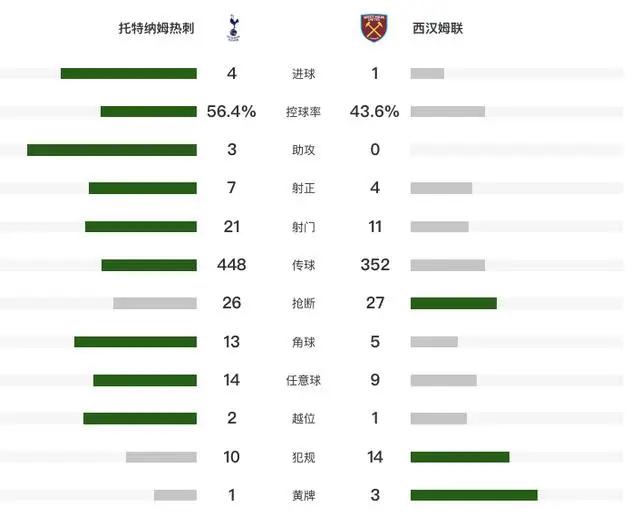This screenshot has height=520, width=640.
Task: Click the 43.6% possession figure
Action: click(374, 111)
